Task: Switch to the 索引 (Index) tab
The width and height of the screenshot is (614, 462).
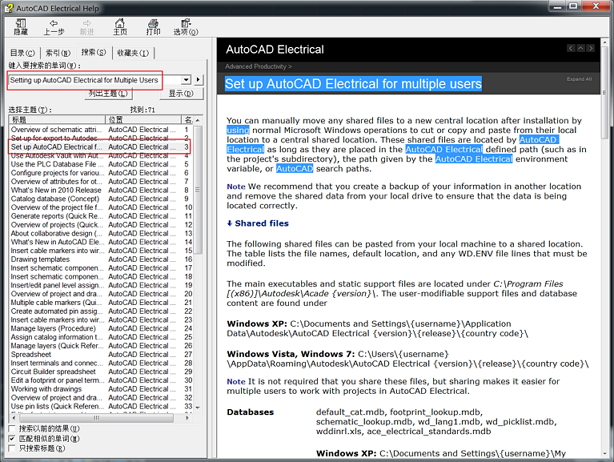Action: 58,52
